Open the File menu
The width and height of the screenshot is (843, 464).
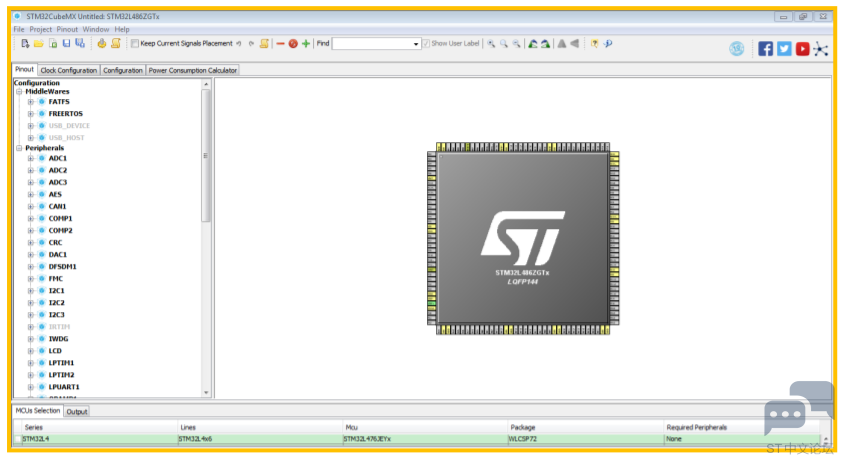pyautogui.click(x=19, y=30)
